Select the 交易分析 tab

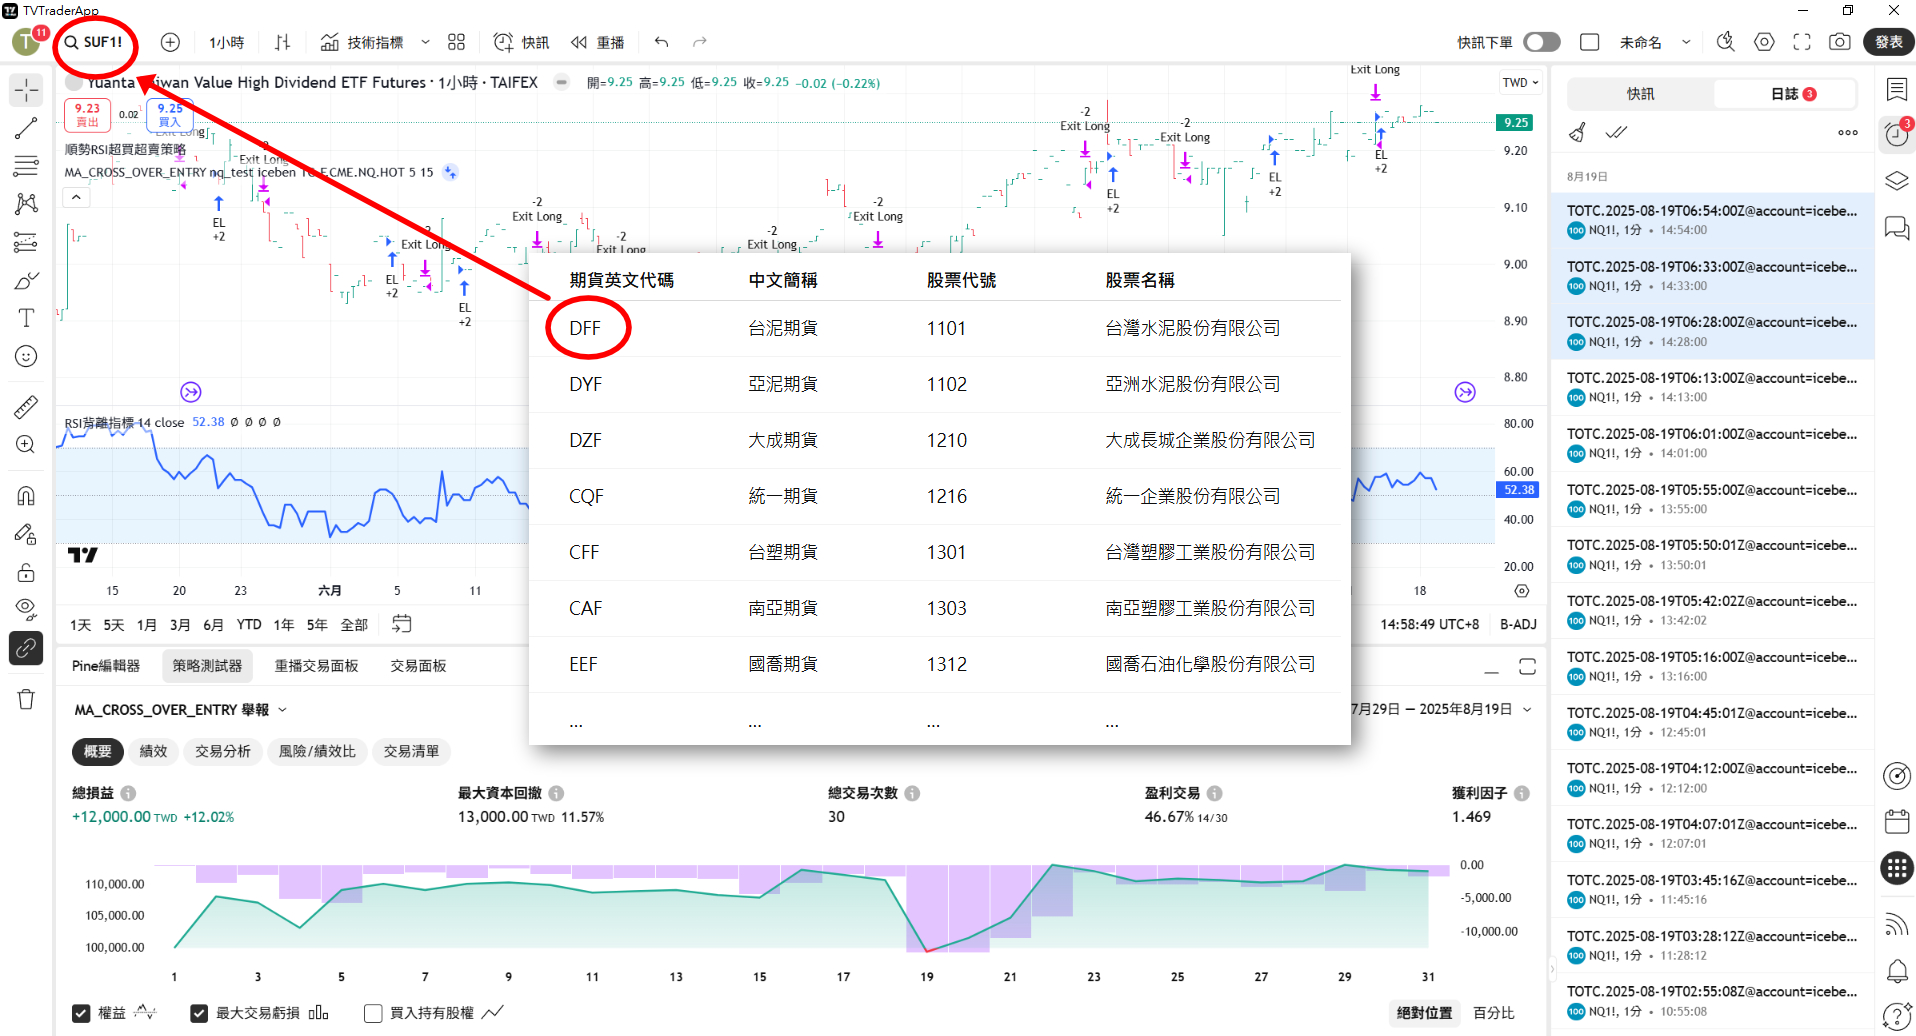223,751
